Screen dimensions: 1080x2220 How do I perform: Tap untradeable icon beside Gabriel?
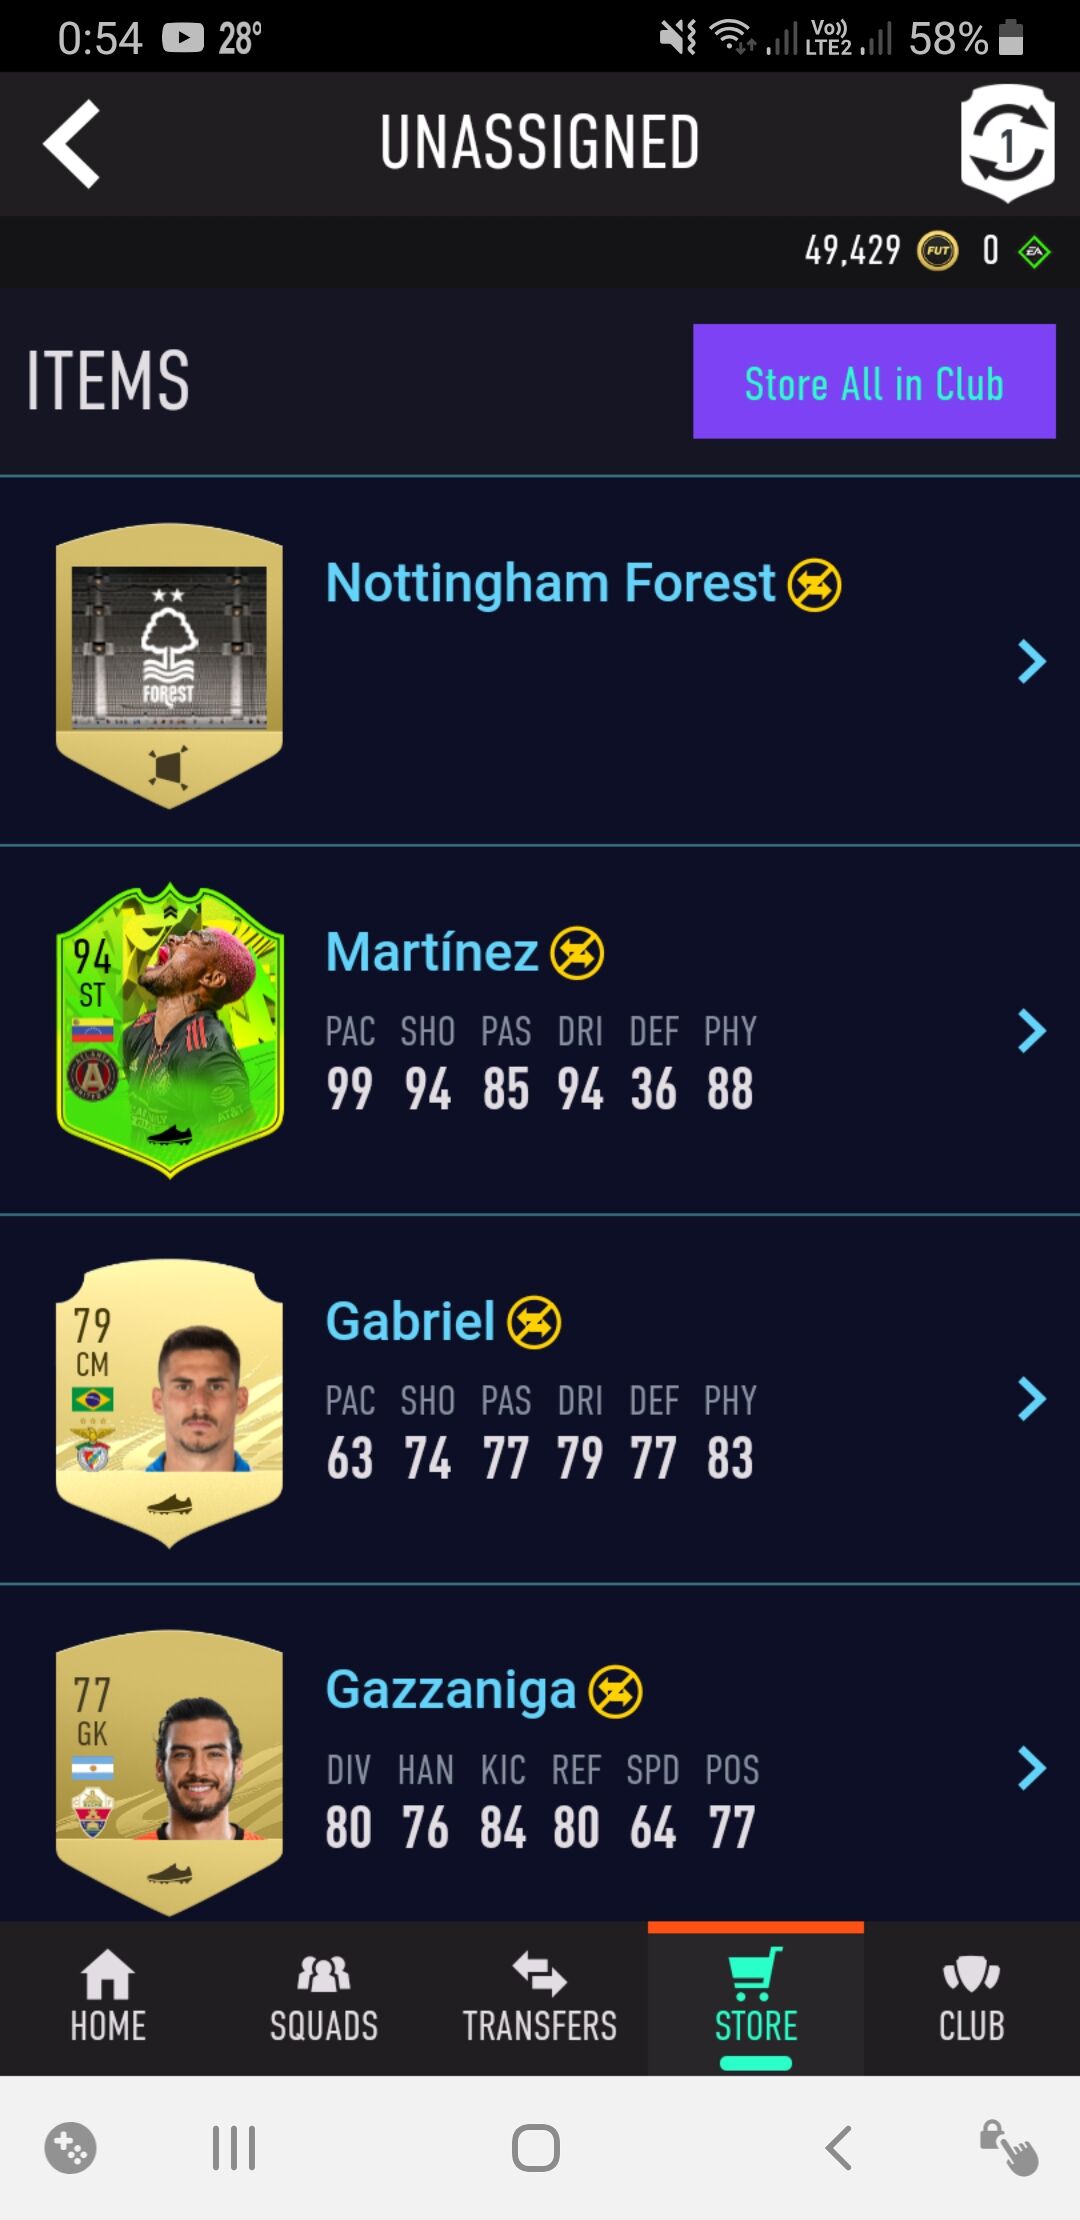pos(534,1323)
